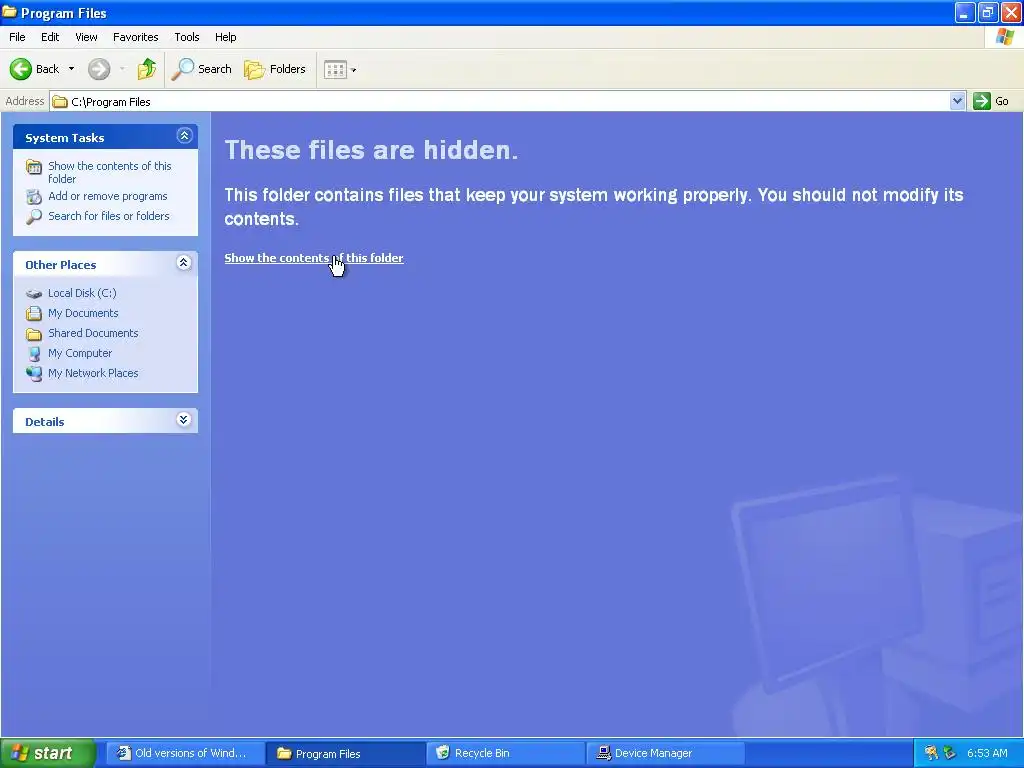This screenshot has height=768, width=1024.
Task: Click the My Computer icon in sidebar
Action: pos(34,354)
